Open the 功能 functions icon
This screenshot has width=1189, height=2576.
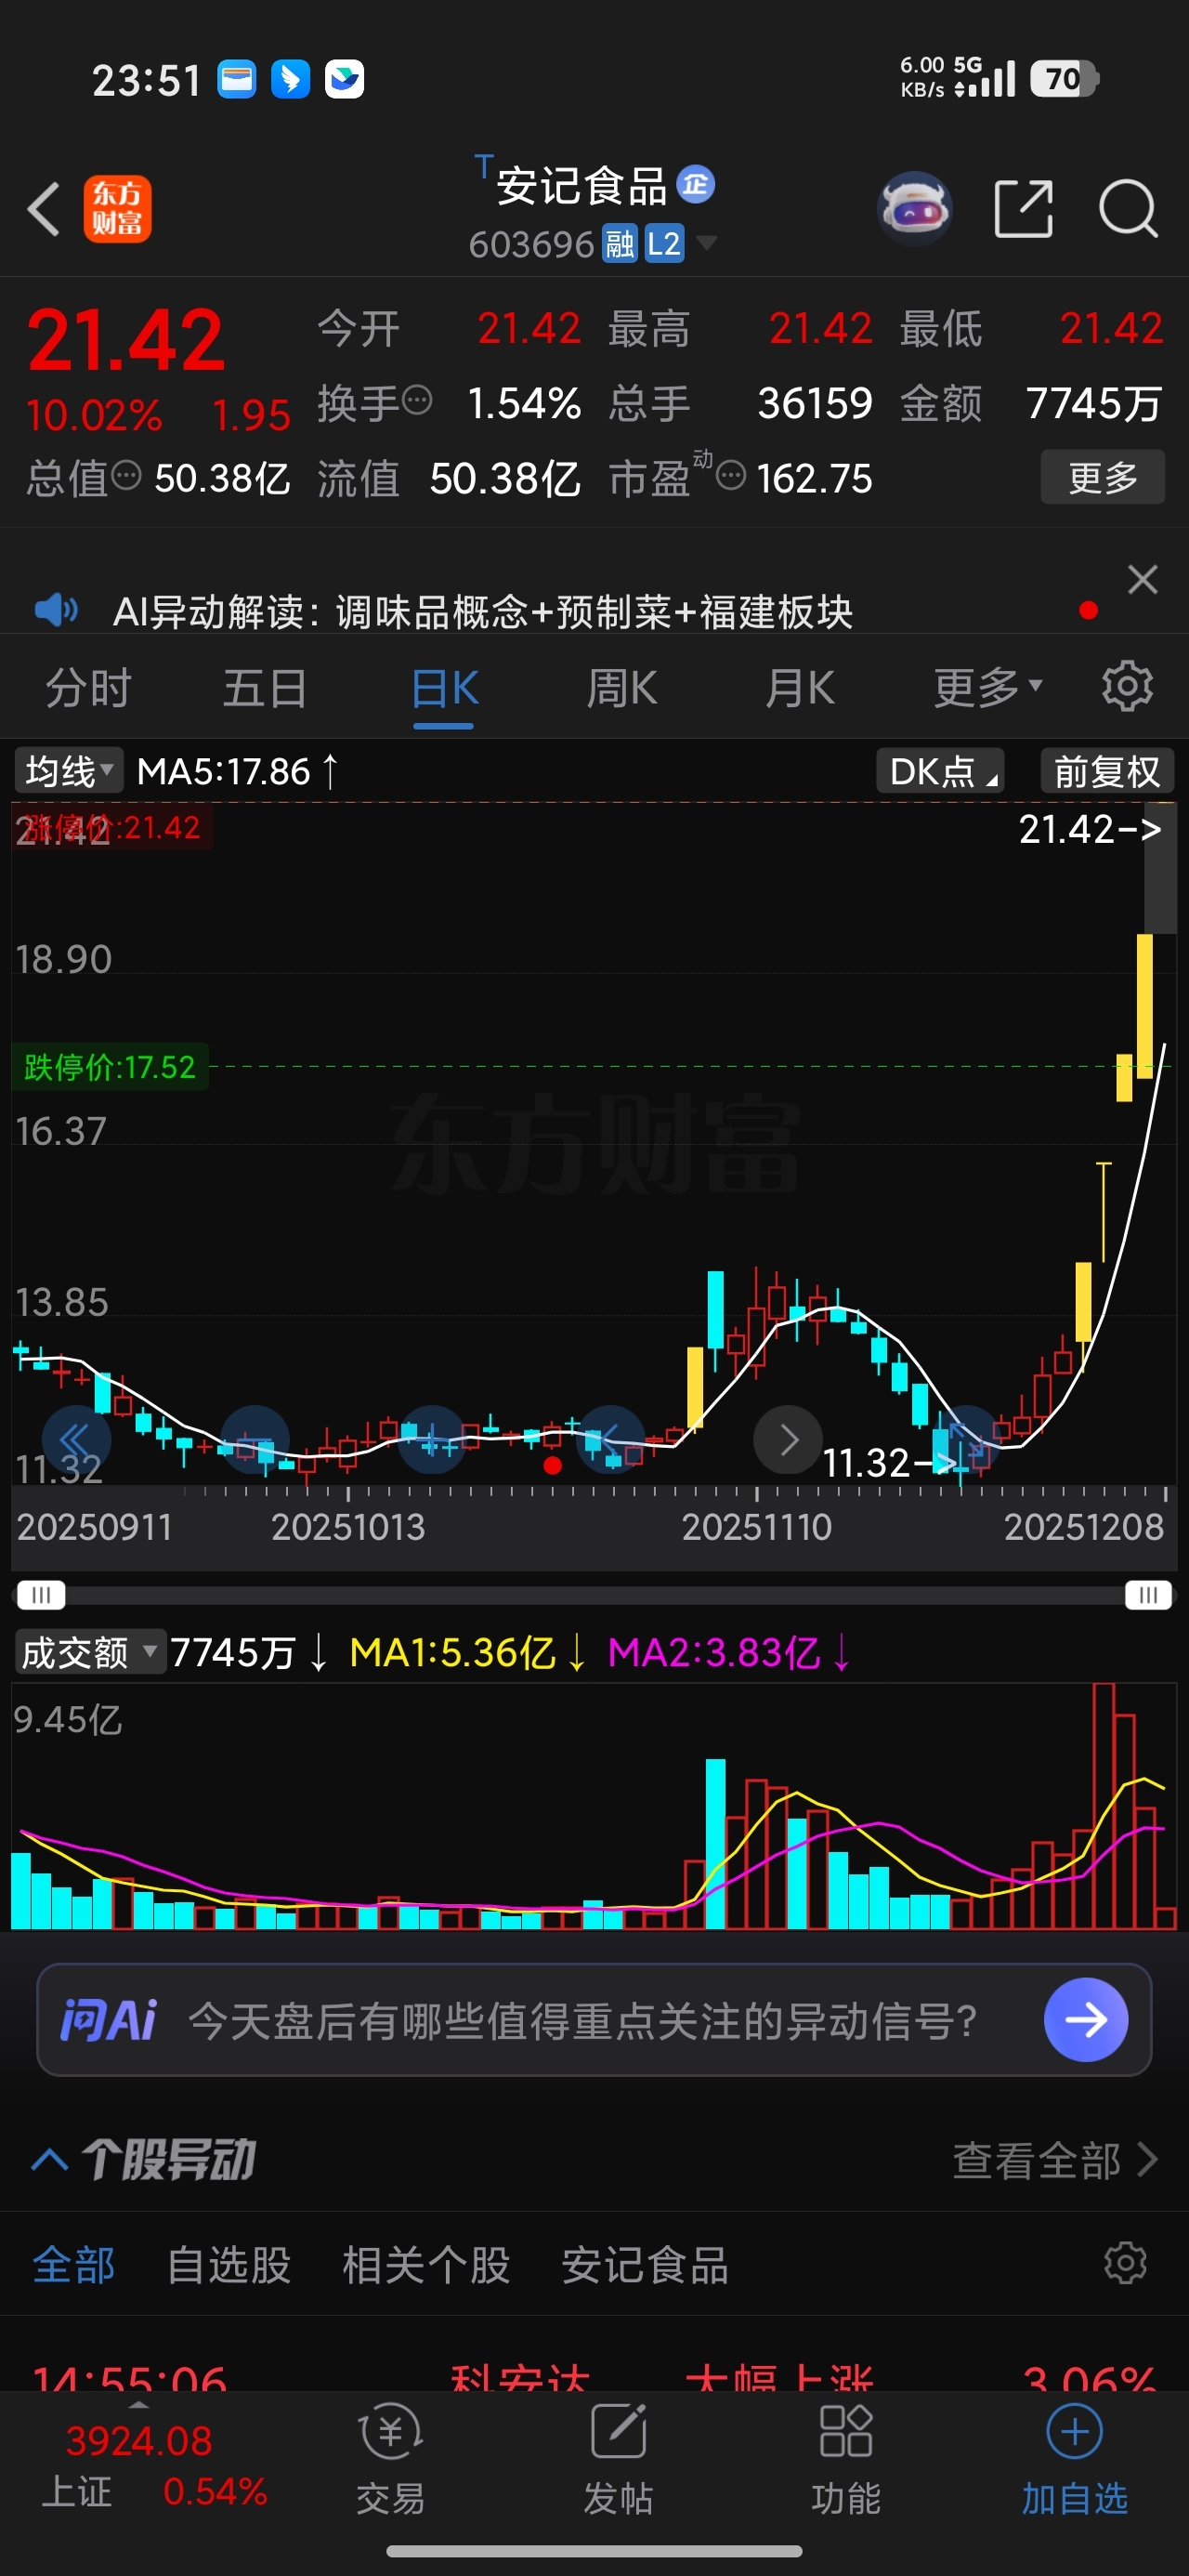846,2460
